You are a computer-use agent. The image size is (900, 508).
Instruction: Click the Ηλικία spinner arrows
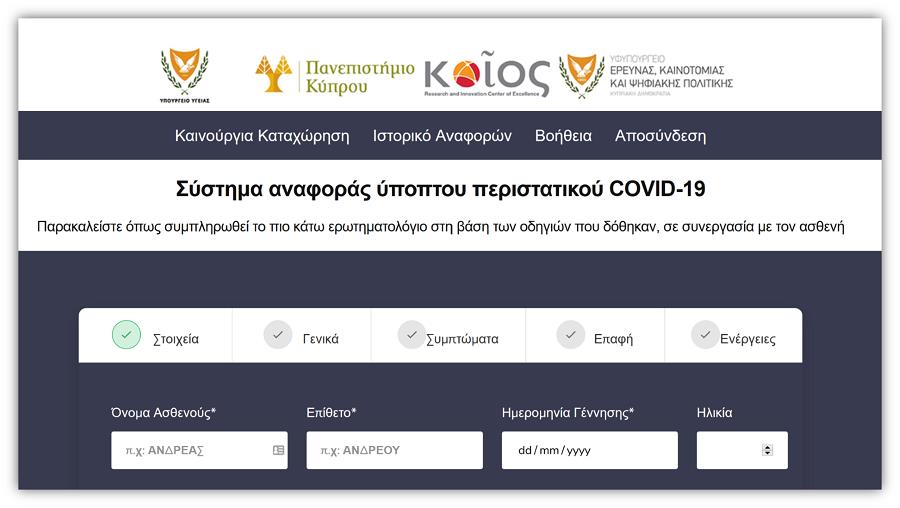767,450
